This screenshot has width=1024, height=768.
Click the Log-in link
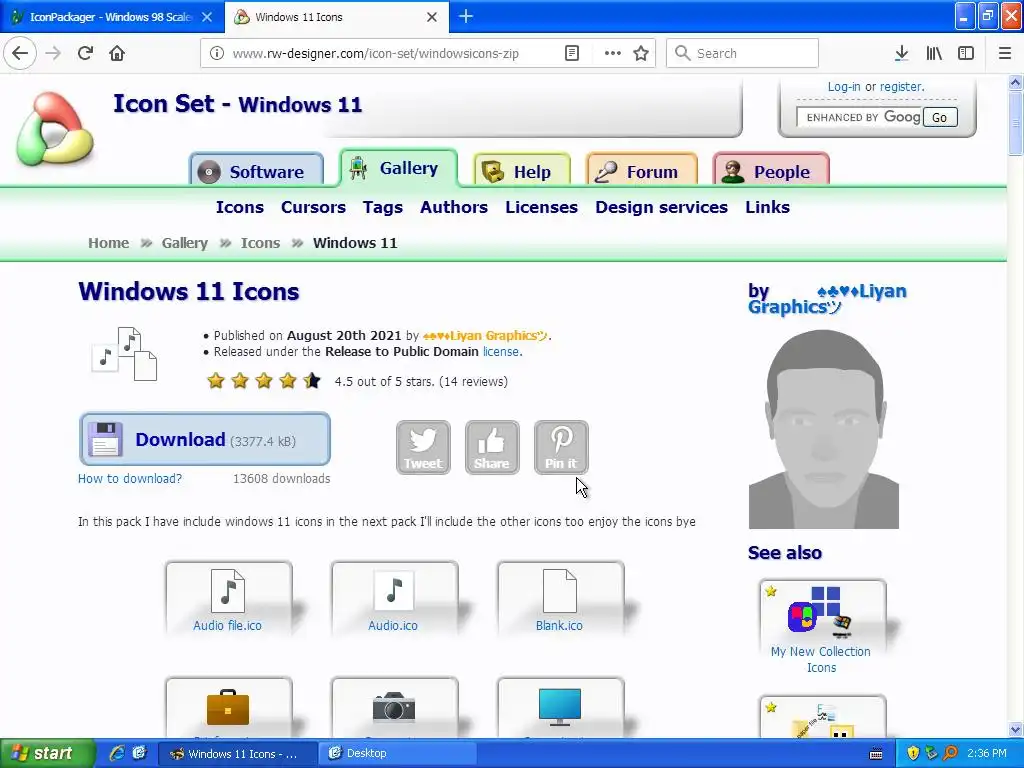(x=844, y=87)
